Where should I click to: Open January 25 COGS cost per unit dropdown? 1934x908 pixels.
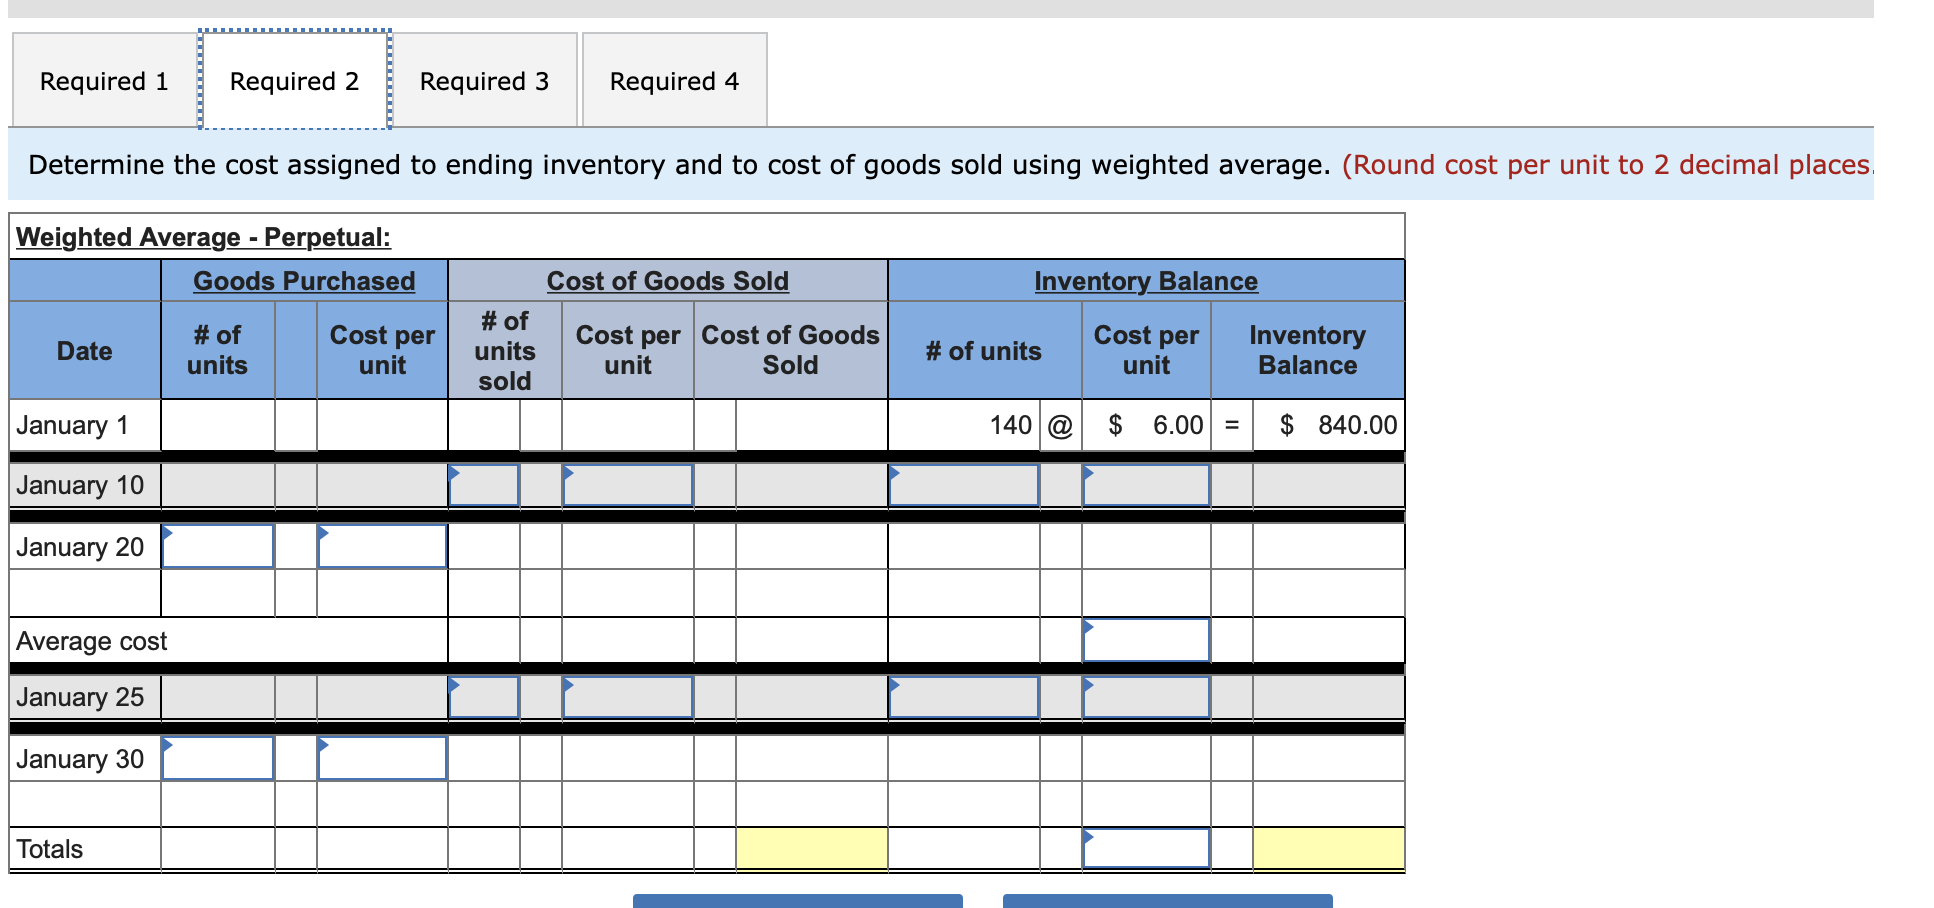pos(628,697)
